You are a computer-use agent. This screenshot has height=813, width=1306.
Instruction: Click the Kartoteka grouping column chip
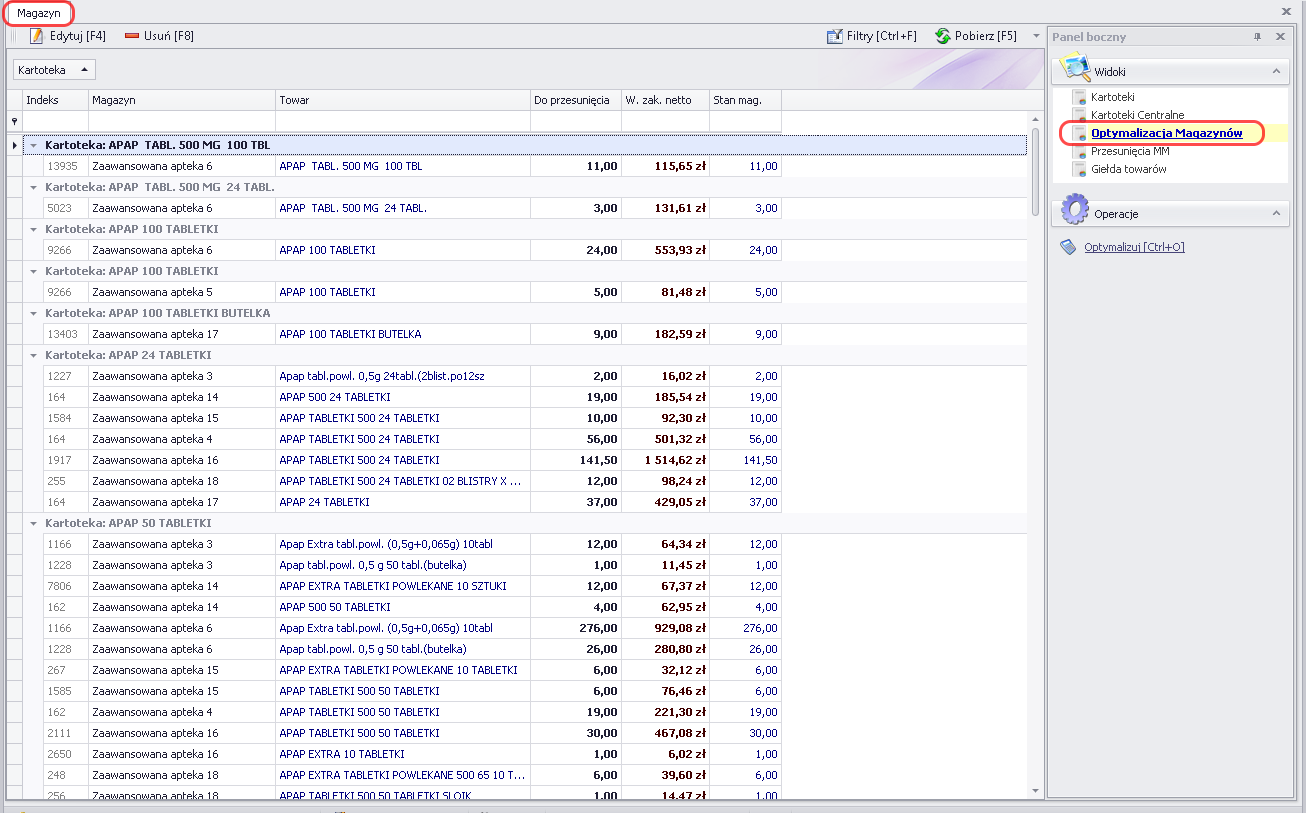pyautogui.click(x=54, y=70)
